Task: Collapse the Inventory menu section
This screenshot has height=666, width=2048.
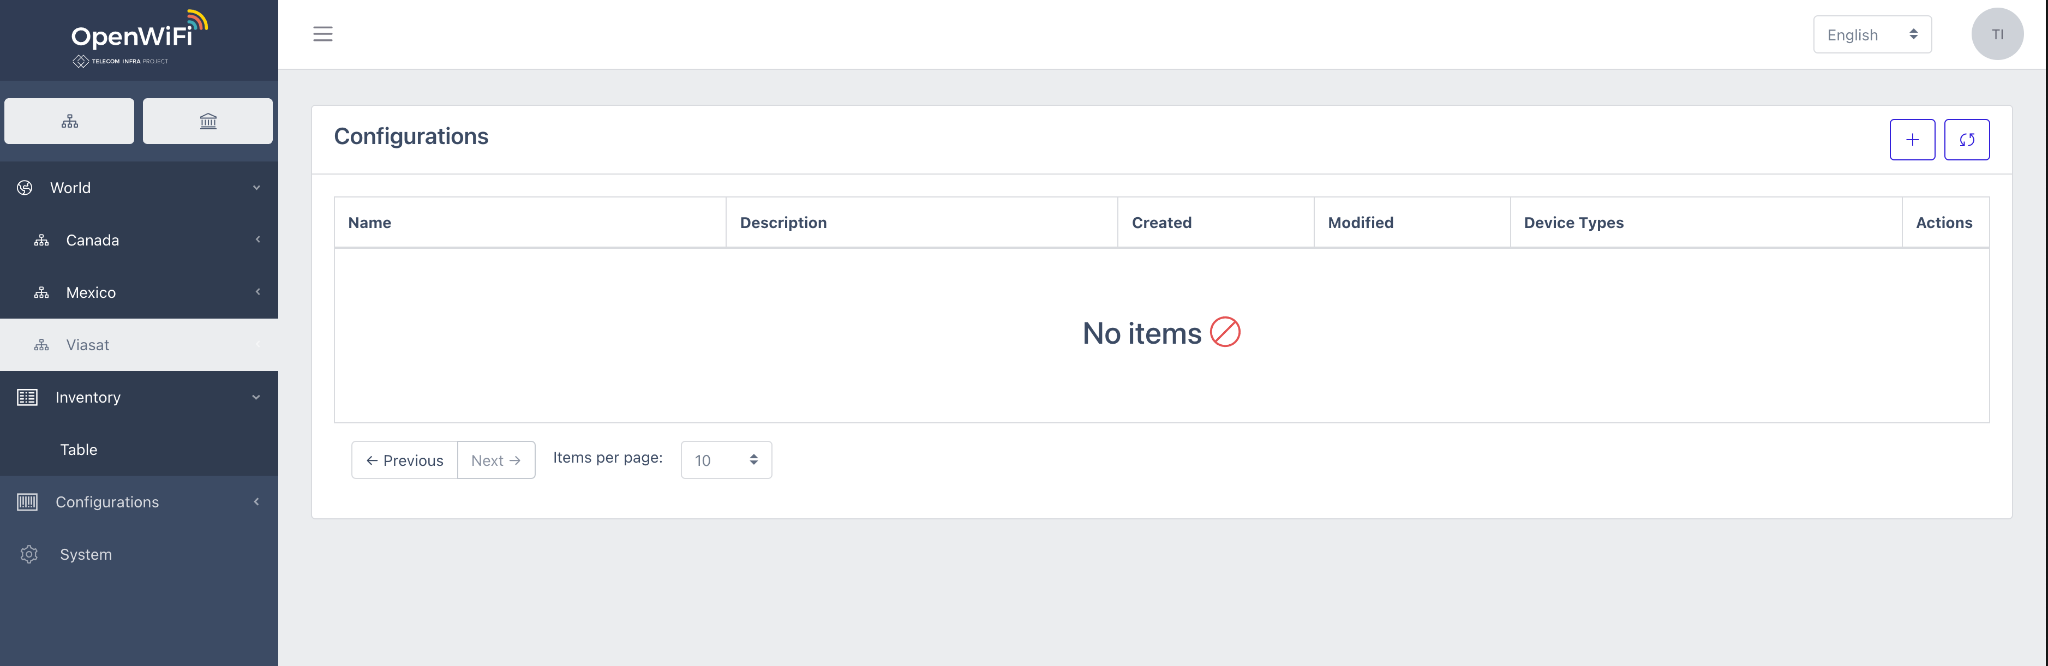Action: tap(256, 397)
